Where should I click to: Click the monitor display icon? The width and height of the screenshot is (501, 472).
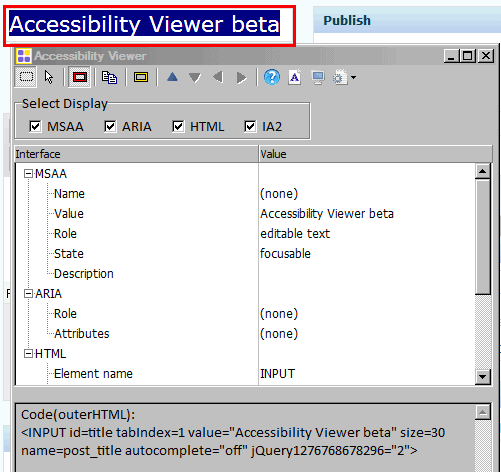point(318,78)
